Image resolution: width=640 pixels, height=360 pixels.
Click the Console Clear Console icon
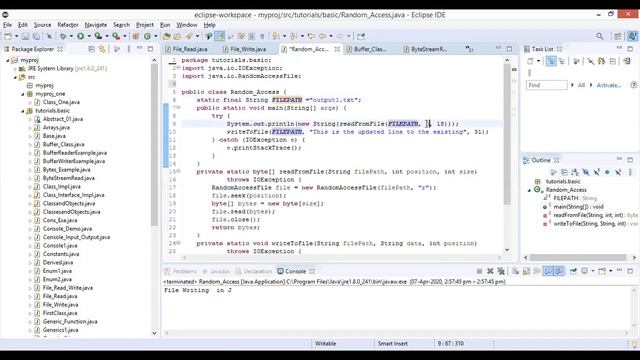(x=516, y=271)
